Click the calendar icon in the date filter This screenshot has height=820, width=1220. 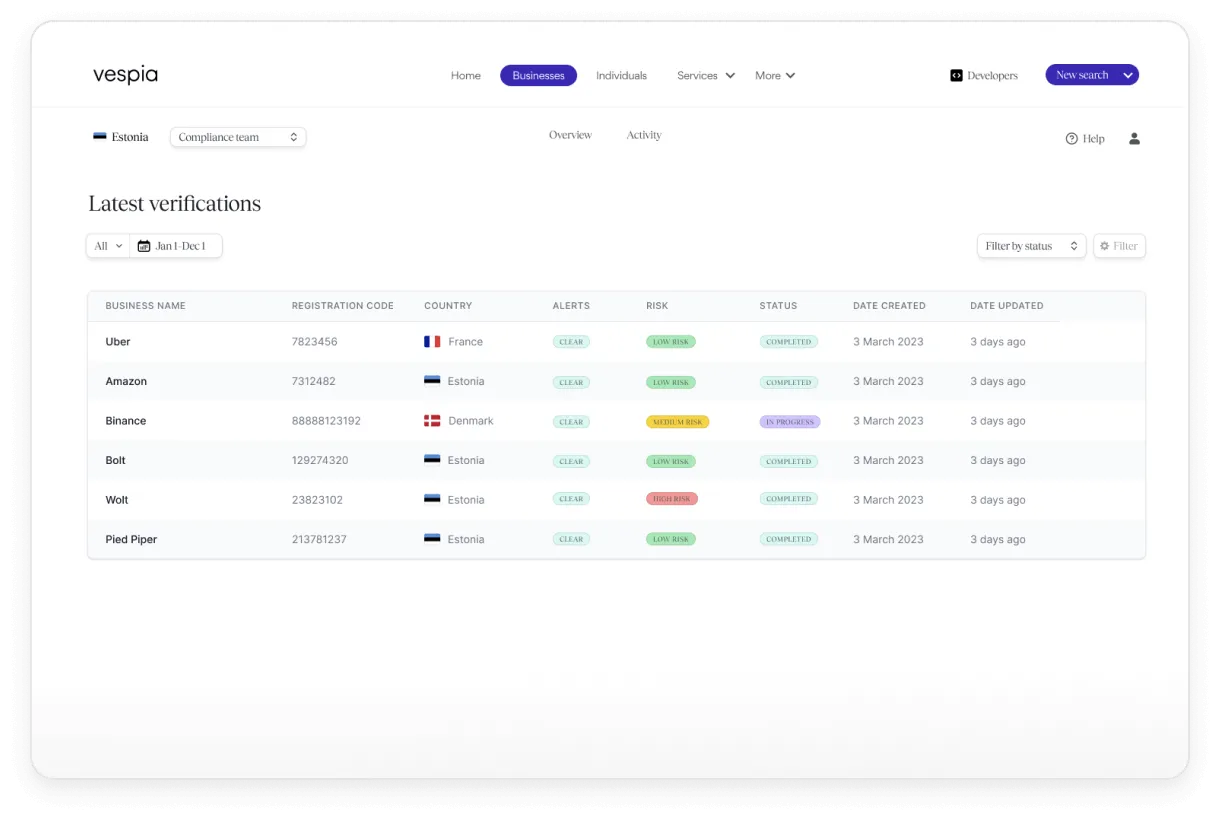143,245
